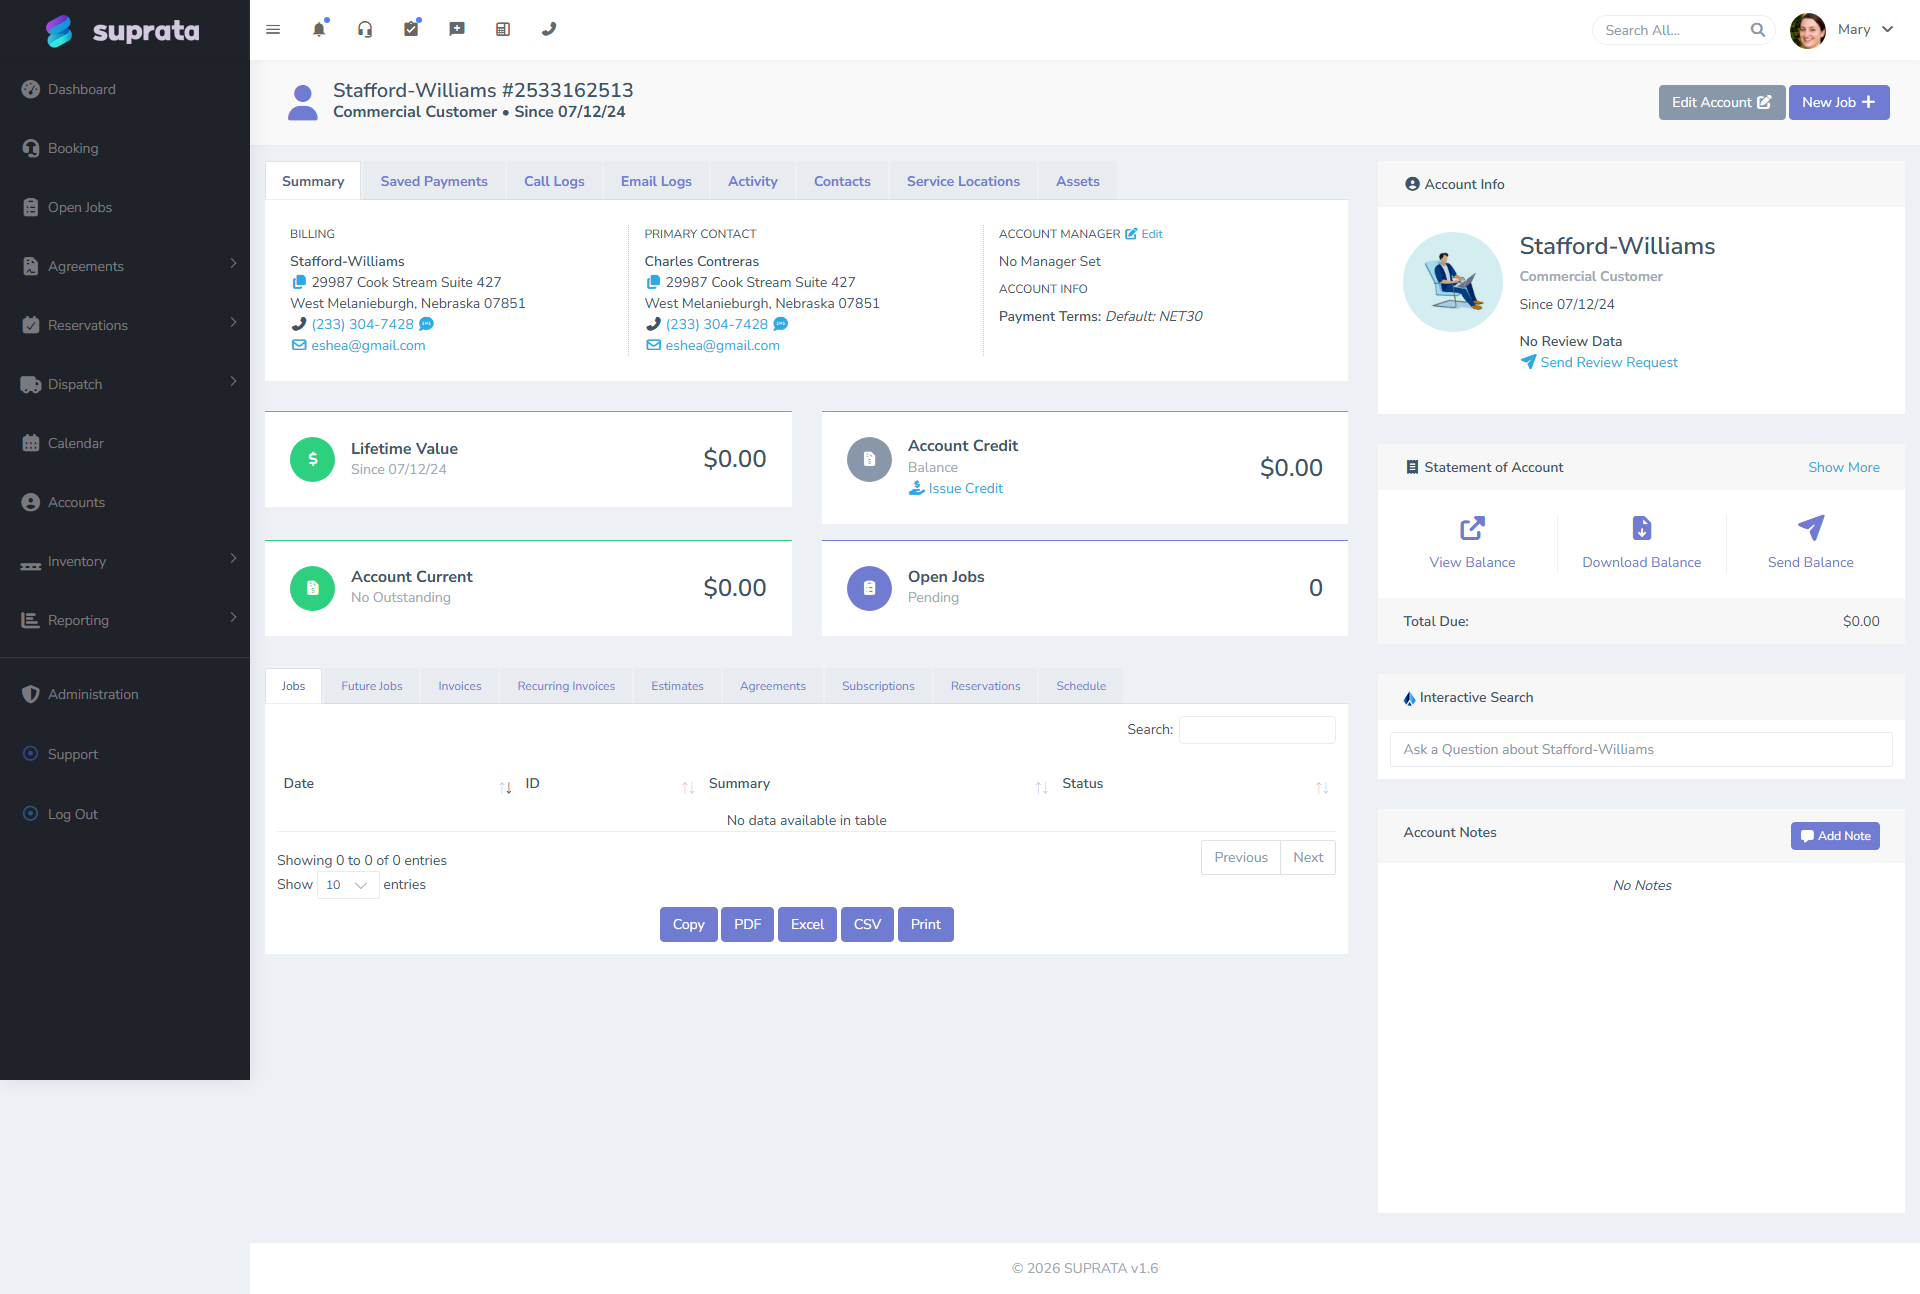Click Edit next to Account Manager

pos(1144,234)
